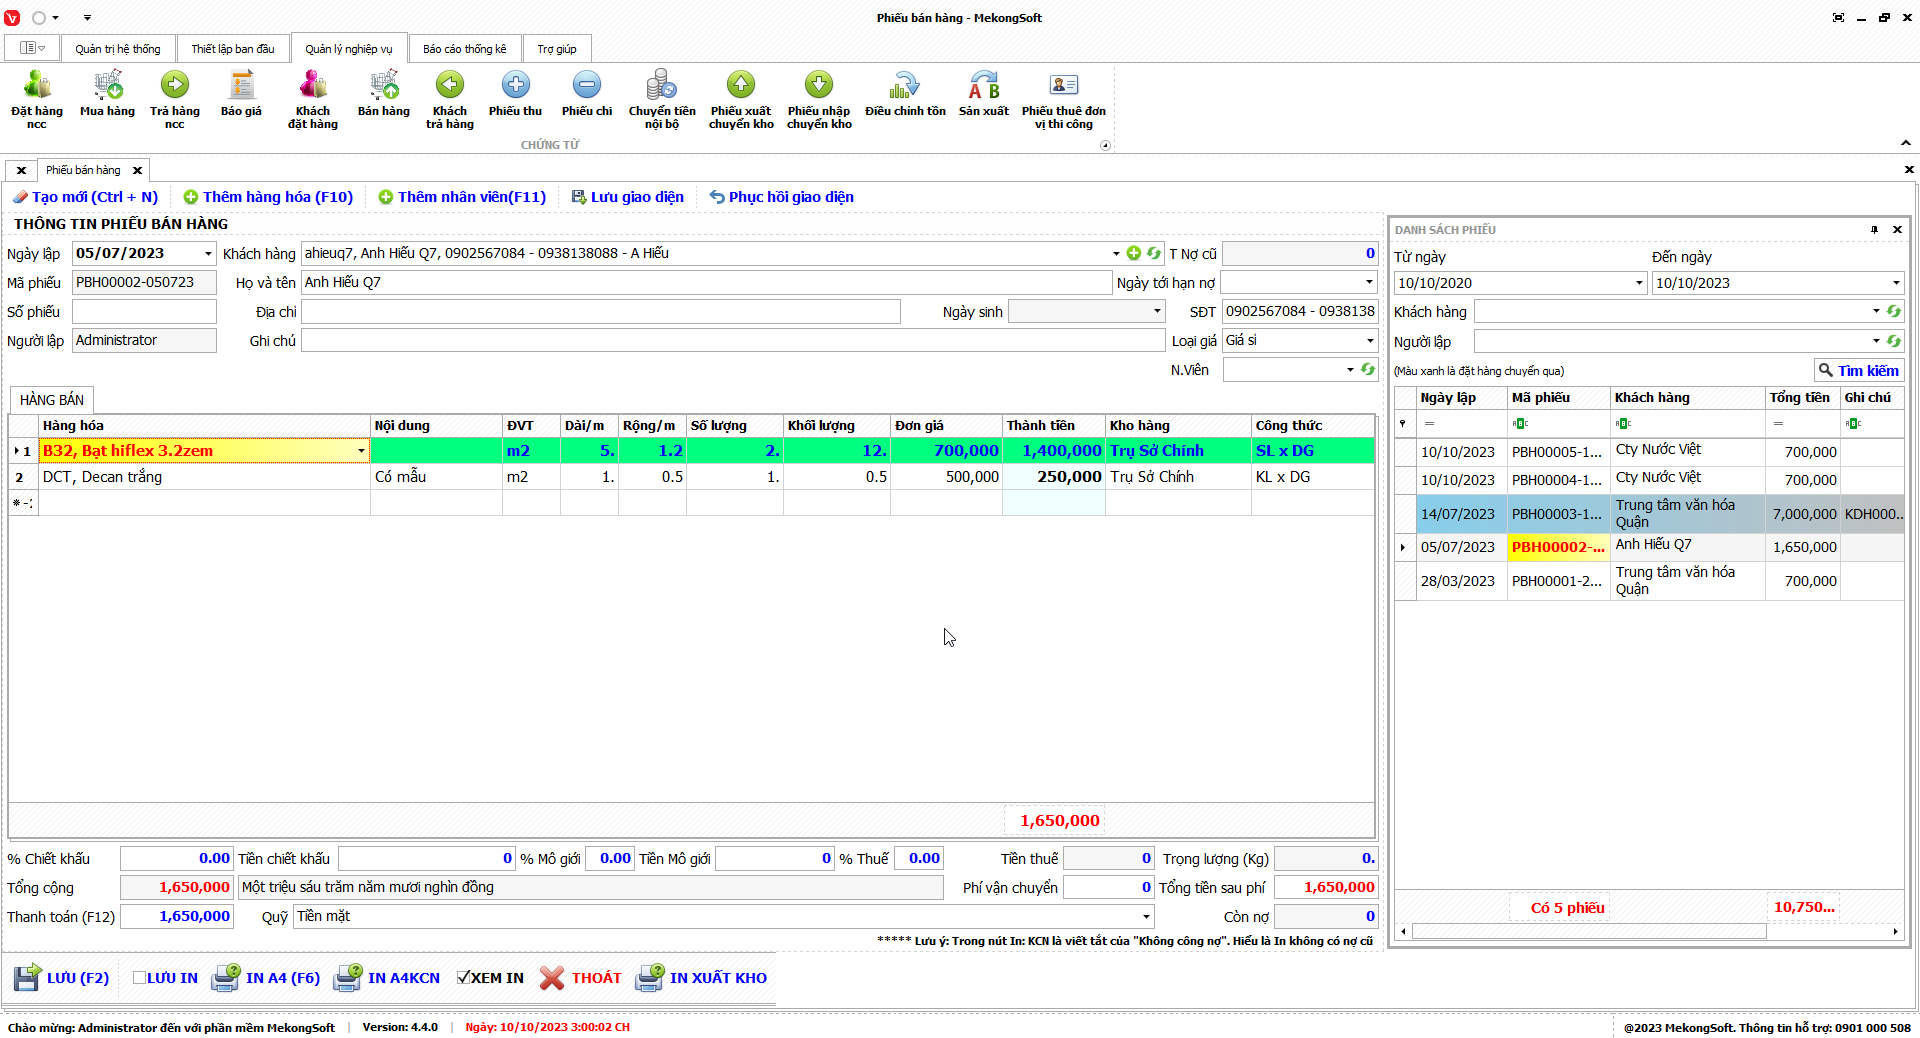
Task: Expand the Quỹ Tiền mặt dropdown
Action: 1145,917
